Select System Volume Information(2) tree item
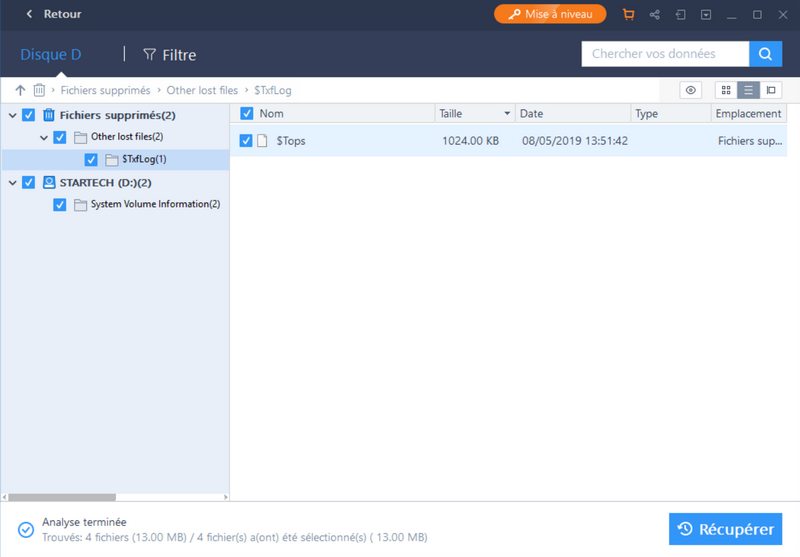The image size is (800, 557). click(156, 204)
